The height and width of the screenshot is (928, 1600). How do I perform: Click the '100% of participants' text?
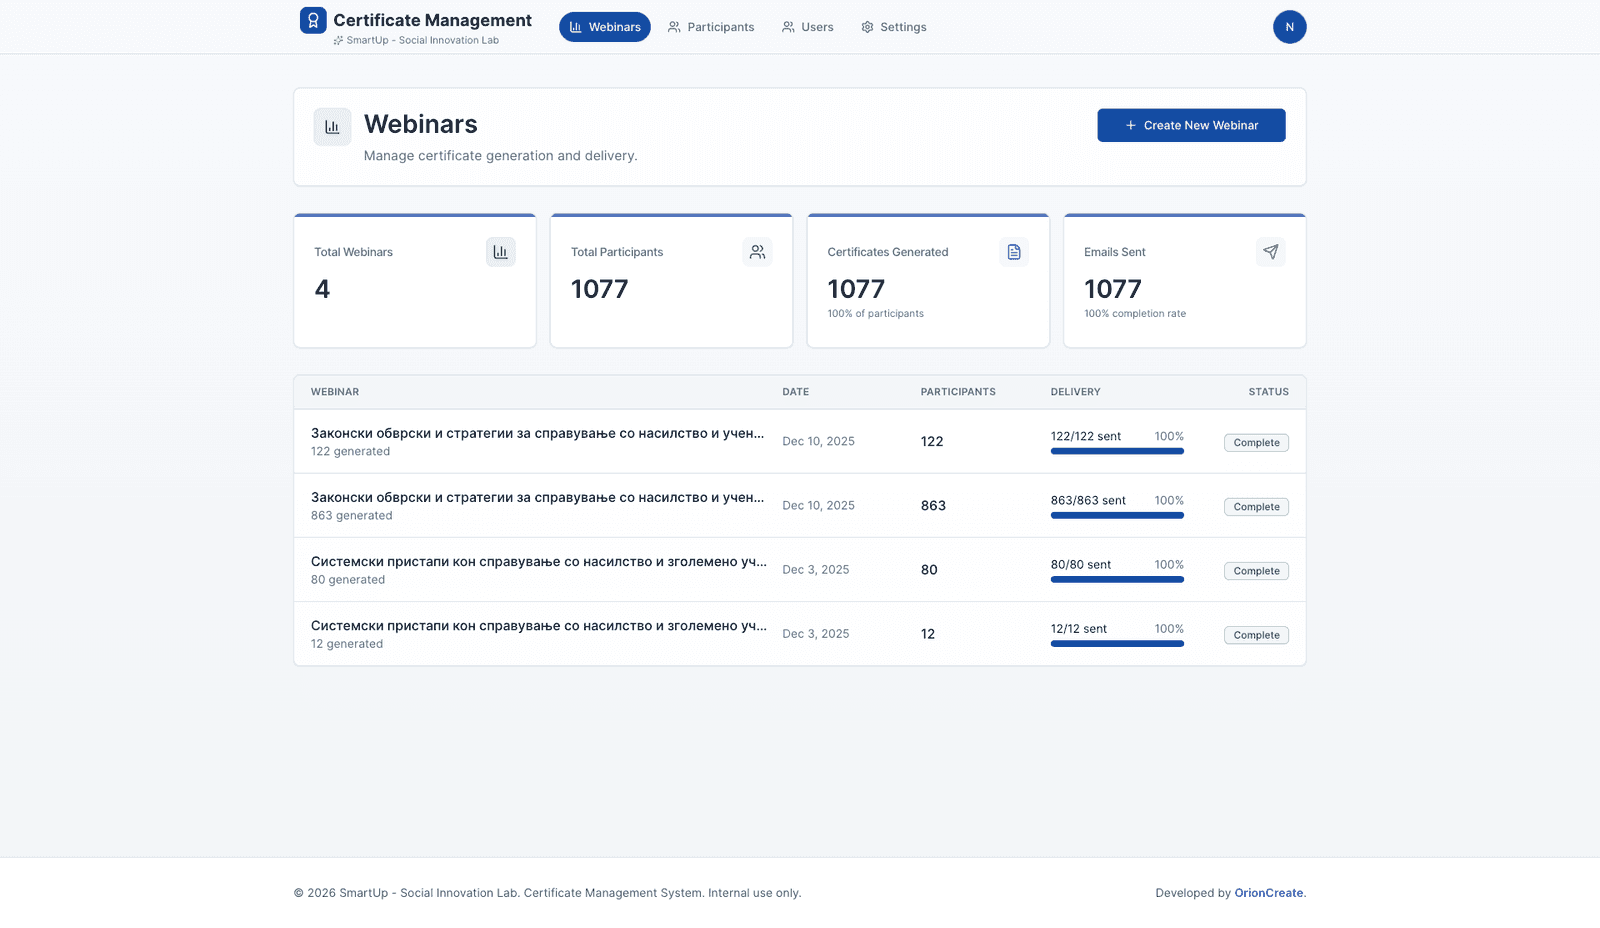[876, 314]
